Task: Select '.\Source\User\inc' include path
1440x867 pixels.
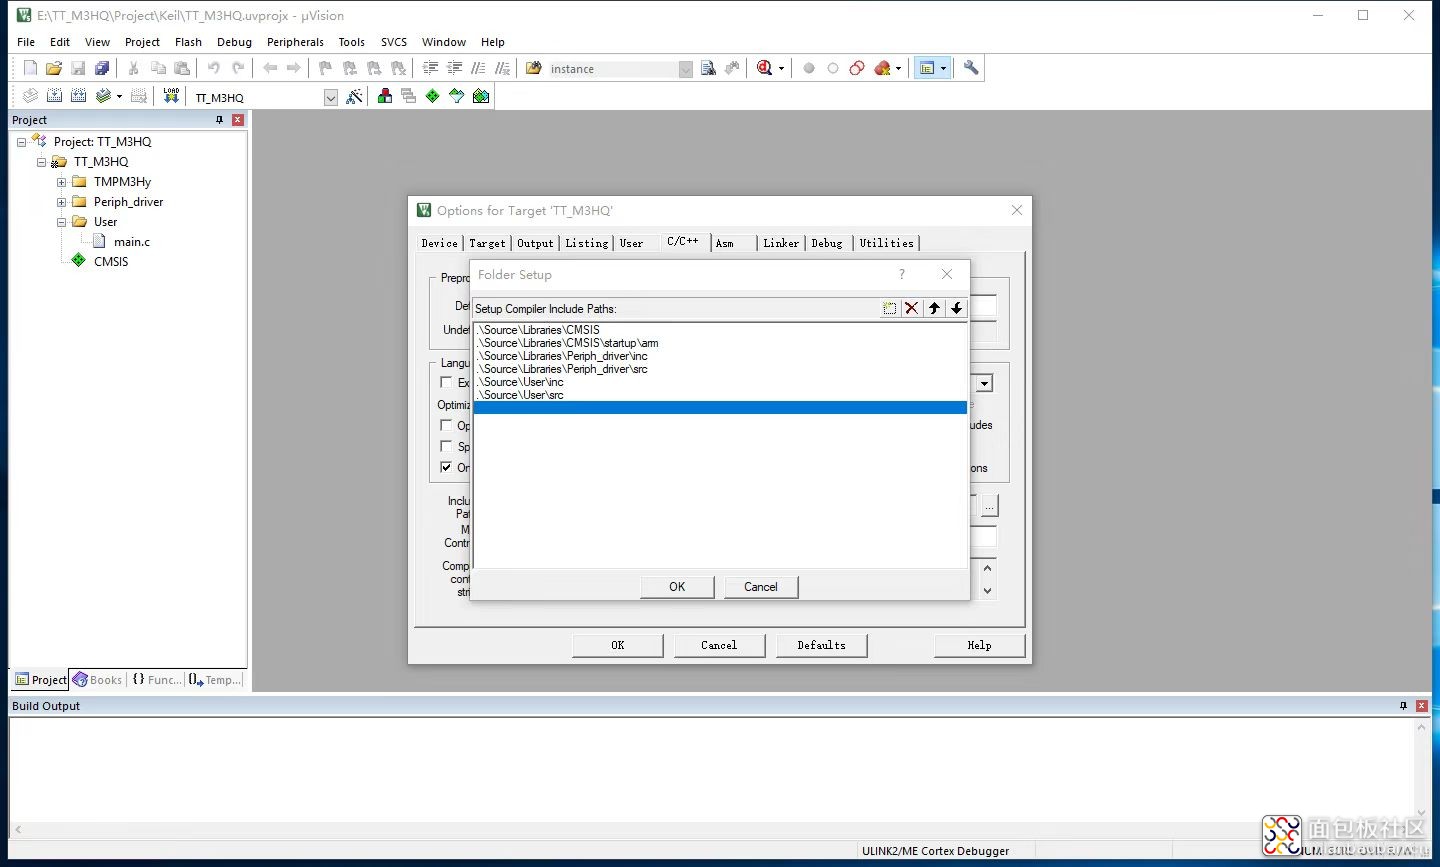Action: point(520,382)
